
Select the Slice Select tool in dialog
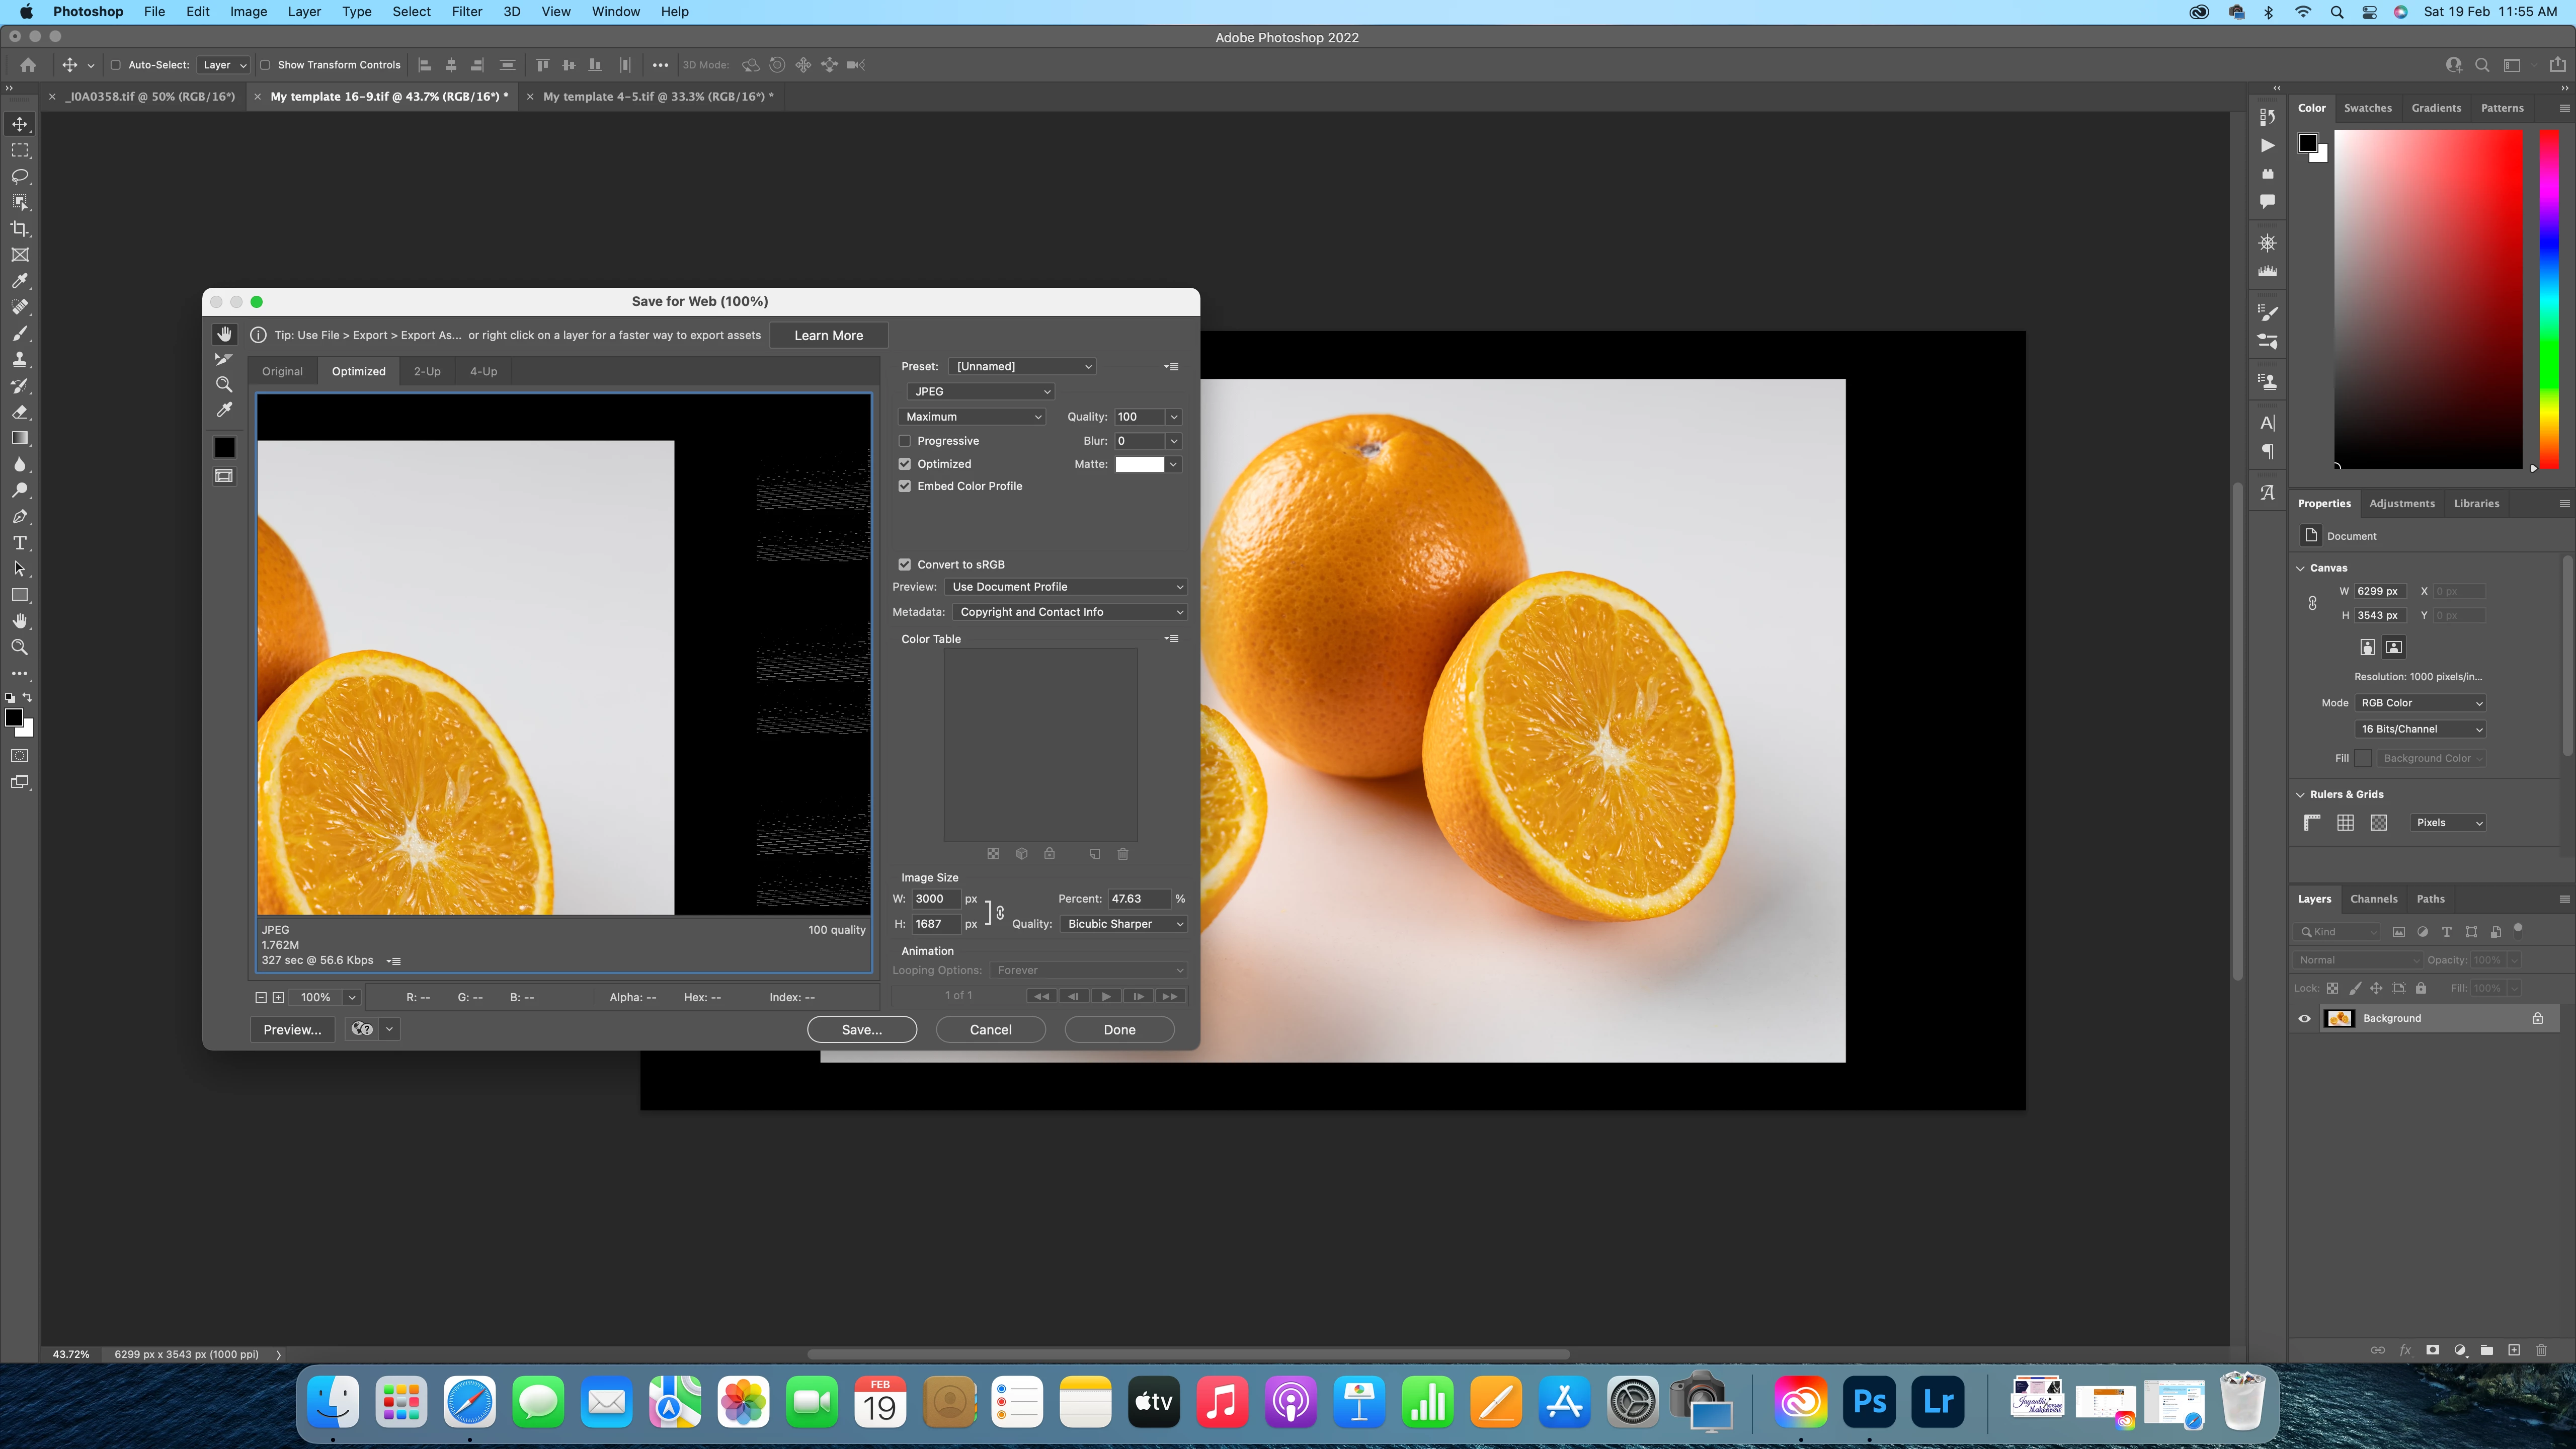[224, 359]
